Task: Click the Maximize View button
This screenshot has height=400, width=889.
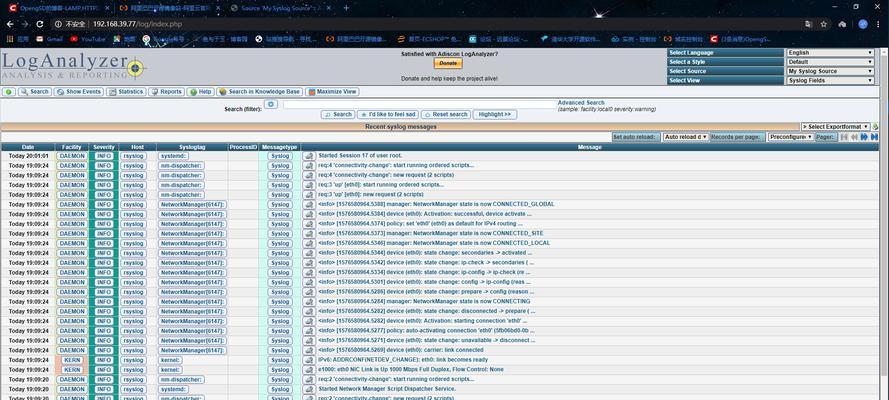Action: [332, 92]
